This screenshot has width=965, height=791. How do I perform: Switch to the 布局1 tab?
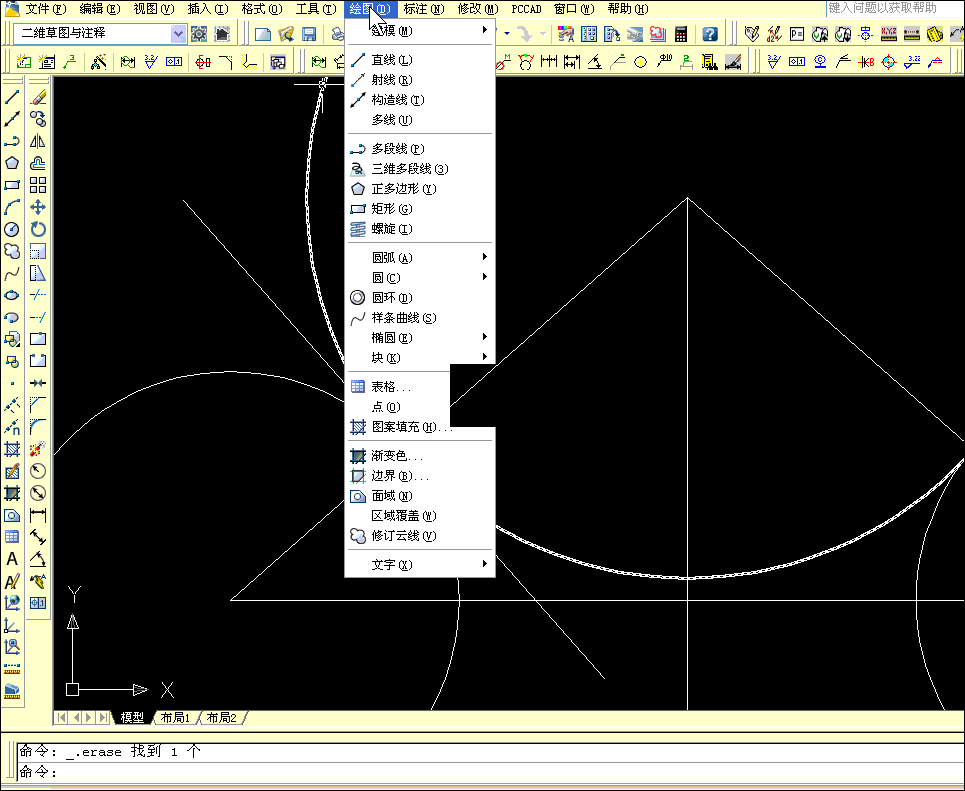(x=175, y=718)
